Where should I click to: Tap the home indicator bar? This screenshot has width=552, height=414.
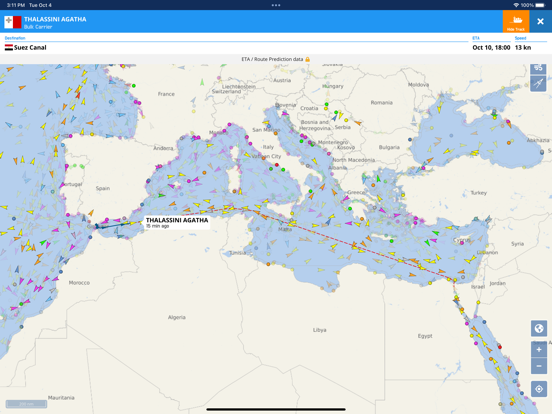(x=276, y=409)
